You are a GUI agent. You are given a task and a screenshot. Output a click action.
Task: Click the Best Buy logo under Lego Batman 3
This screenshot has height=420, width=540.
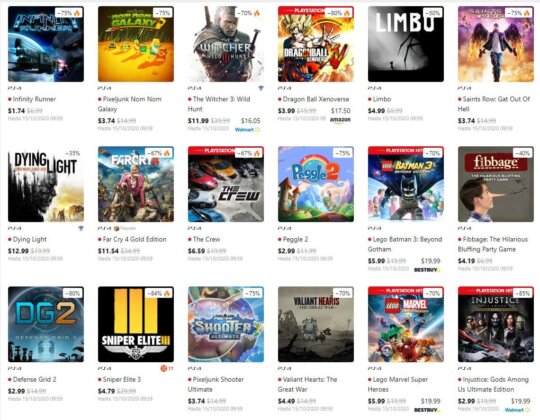click(x=427, y=270)
